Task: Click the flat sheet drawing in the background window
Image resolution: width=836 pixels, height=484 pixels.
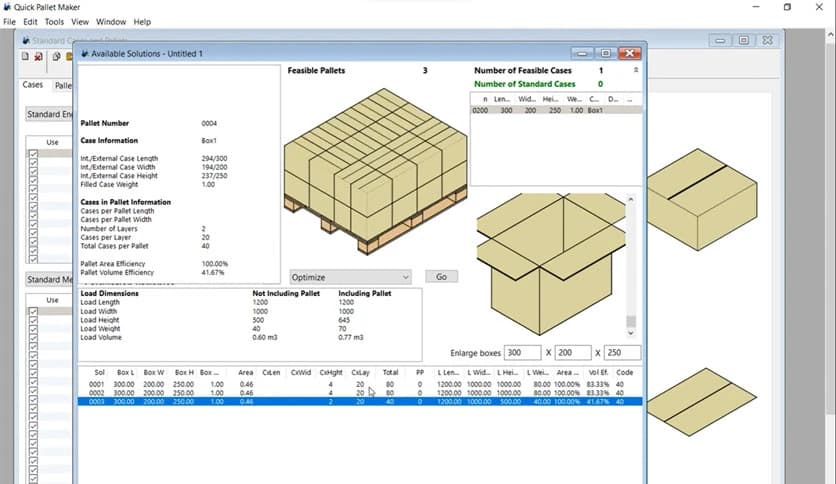Action: pyautogui.click(x=702, y=402)
